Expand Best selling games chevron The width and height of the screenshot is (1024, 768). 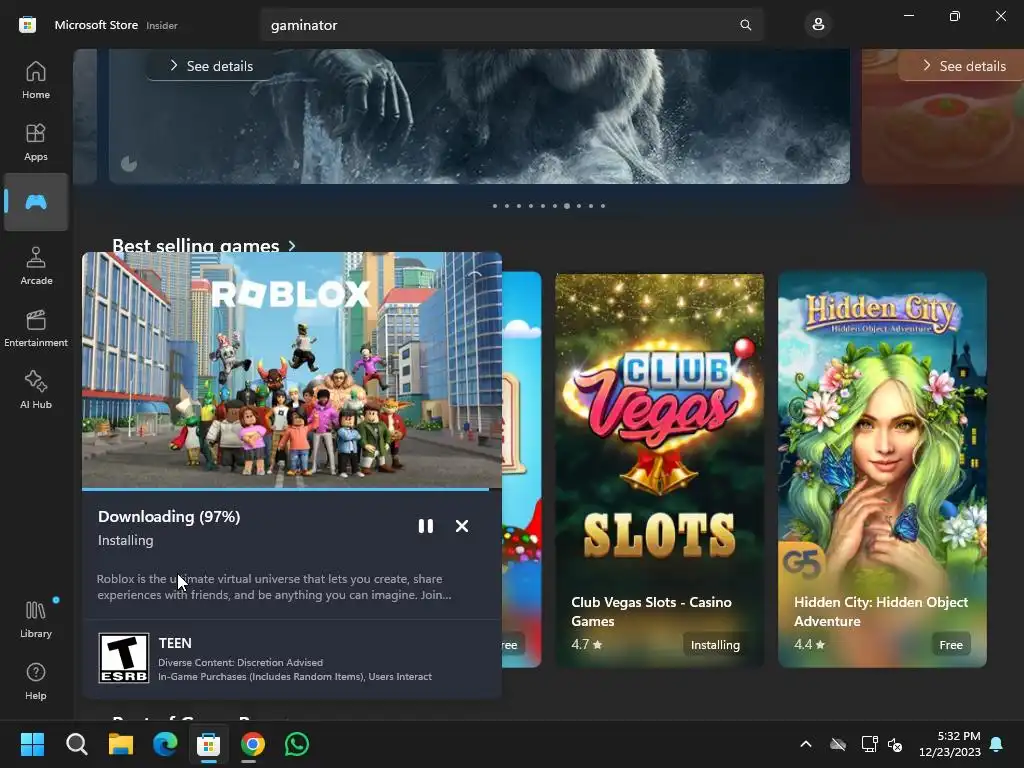292,246
